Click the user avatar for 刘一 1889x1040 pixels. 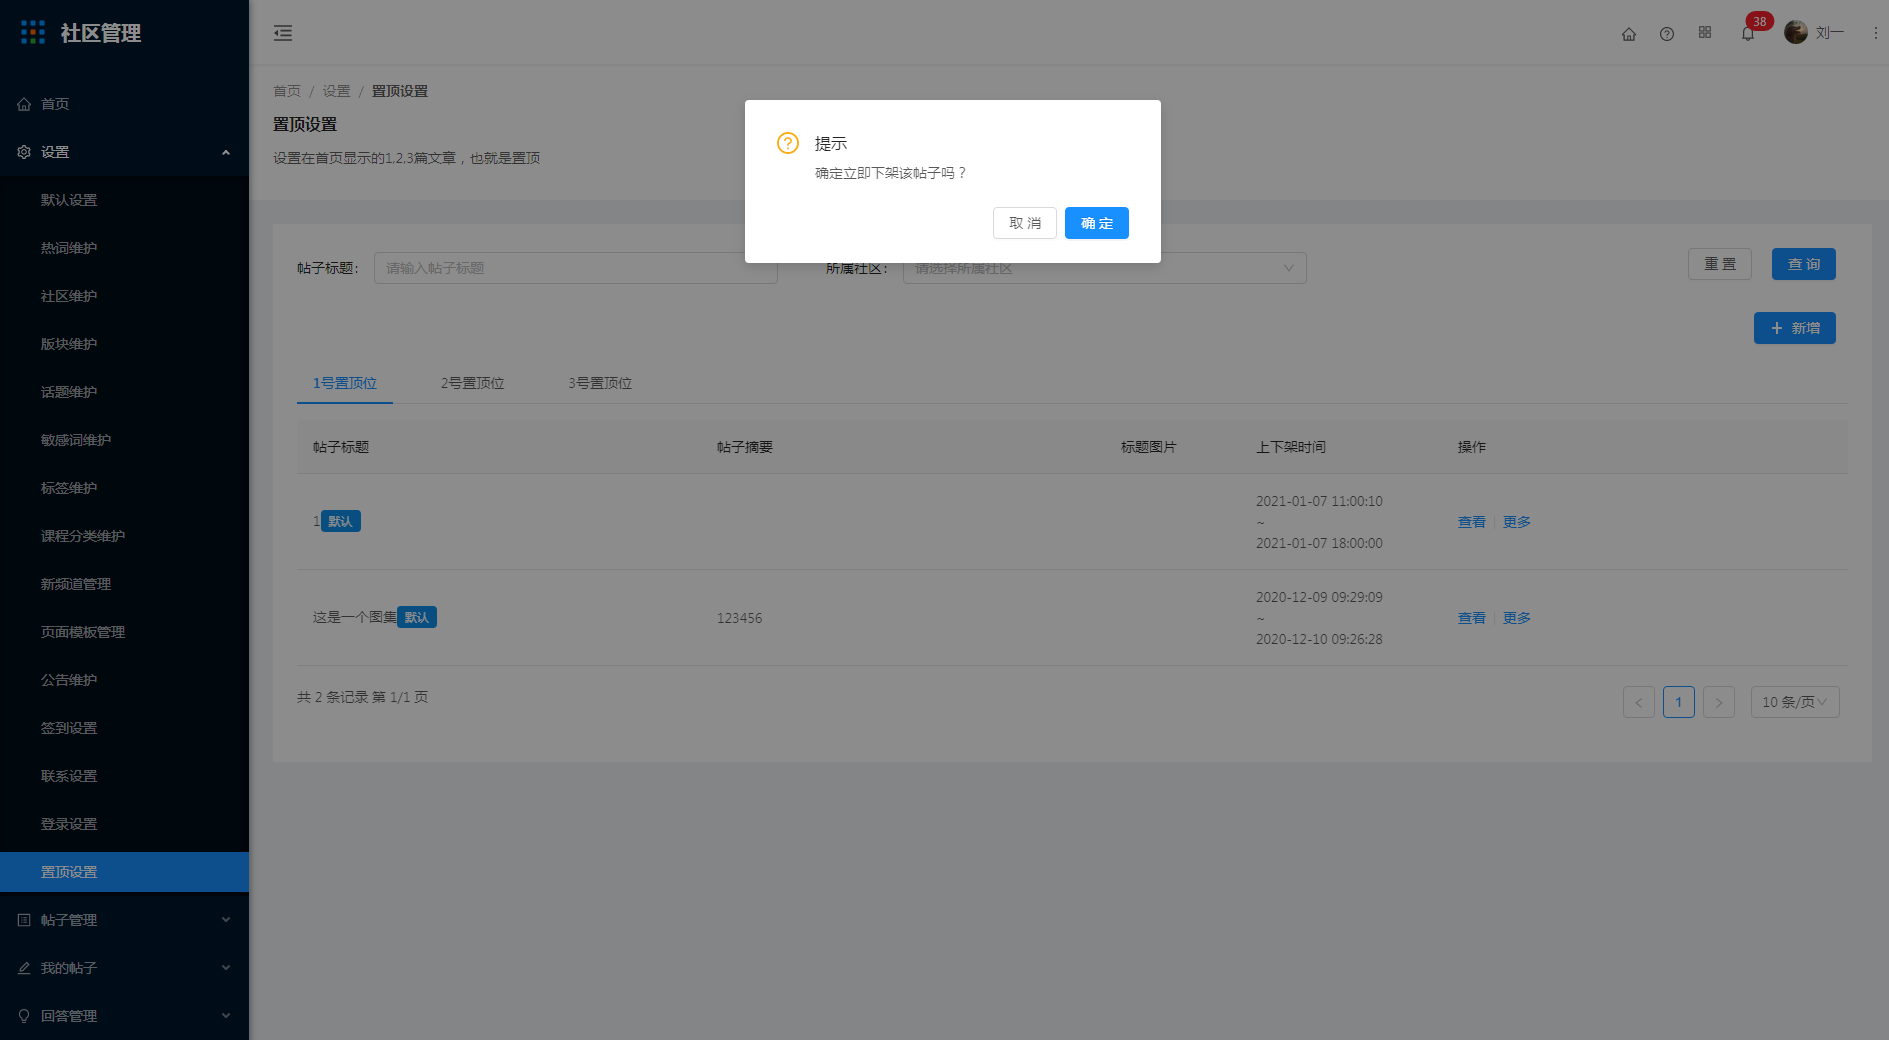(x=1796, y=33)
